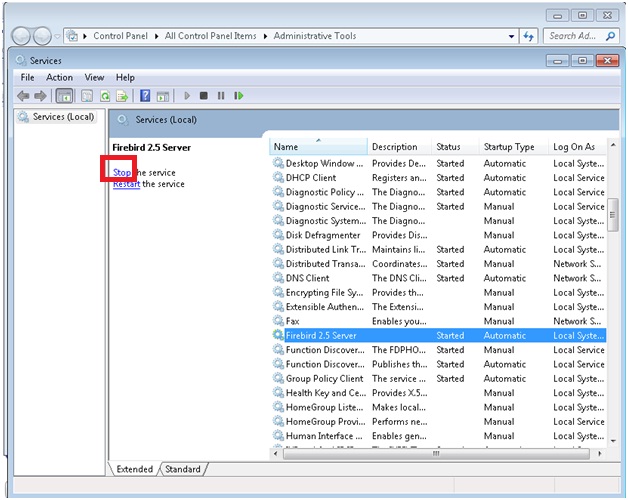Toggle the Show/Hide Console Tree icon
The width and height of the screenshot is (628, 500).
(64, 96)
